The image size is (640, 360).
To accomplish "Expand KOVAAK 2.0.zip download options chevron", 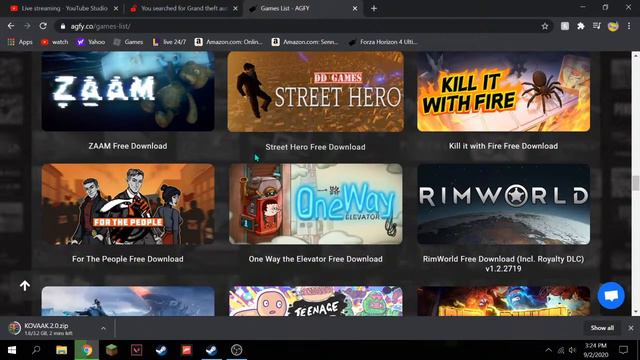I will 103,328.
